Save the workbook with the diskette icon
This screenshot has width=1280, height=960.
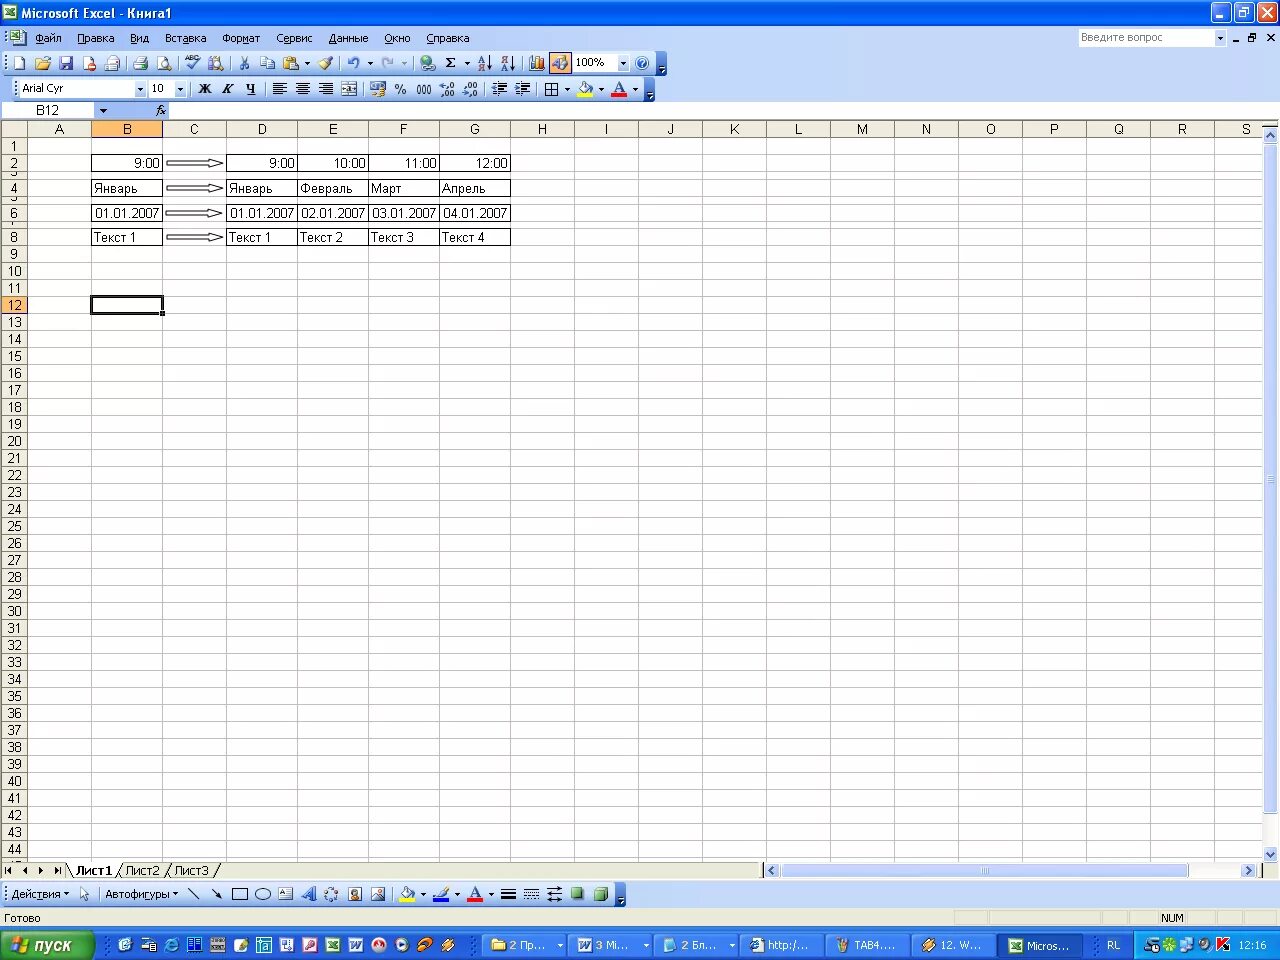click(66, 63)
